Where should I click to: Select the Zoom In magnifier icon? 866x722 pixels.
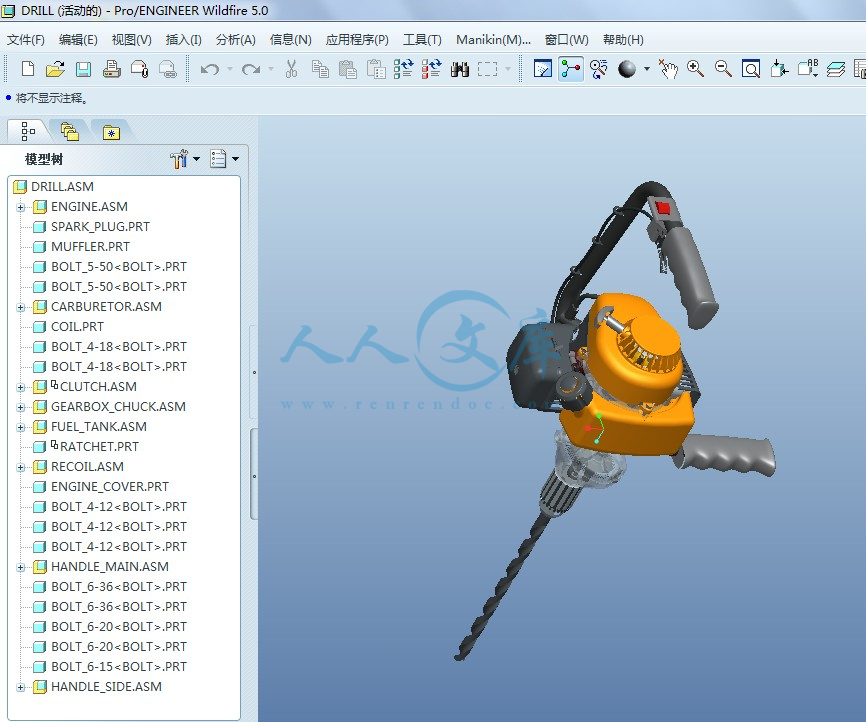[x=696, y=69]
